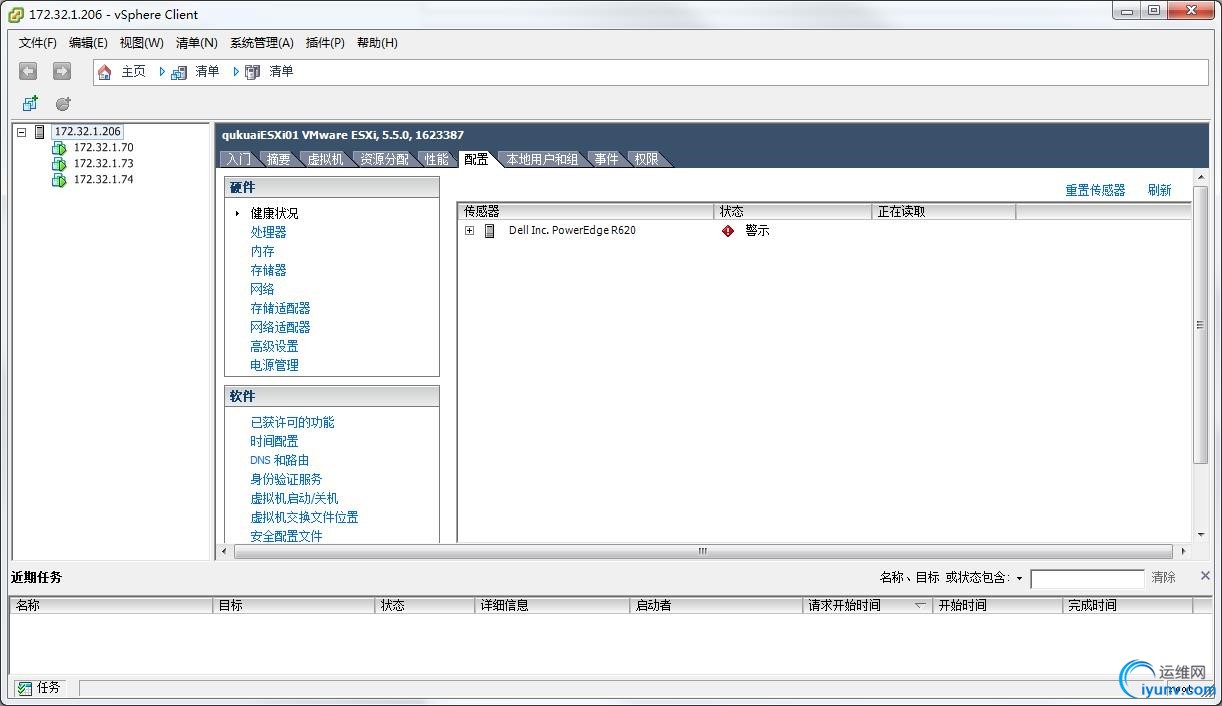Viewport: 1222px width, 706px height.
Task: Click the horizontal scrollbar of configuration pane
Action: pos(702,551)
